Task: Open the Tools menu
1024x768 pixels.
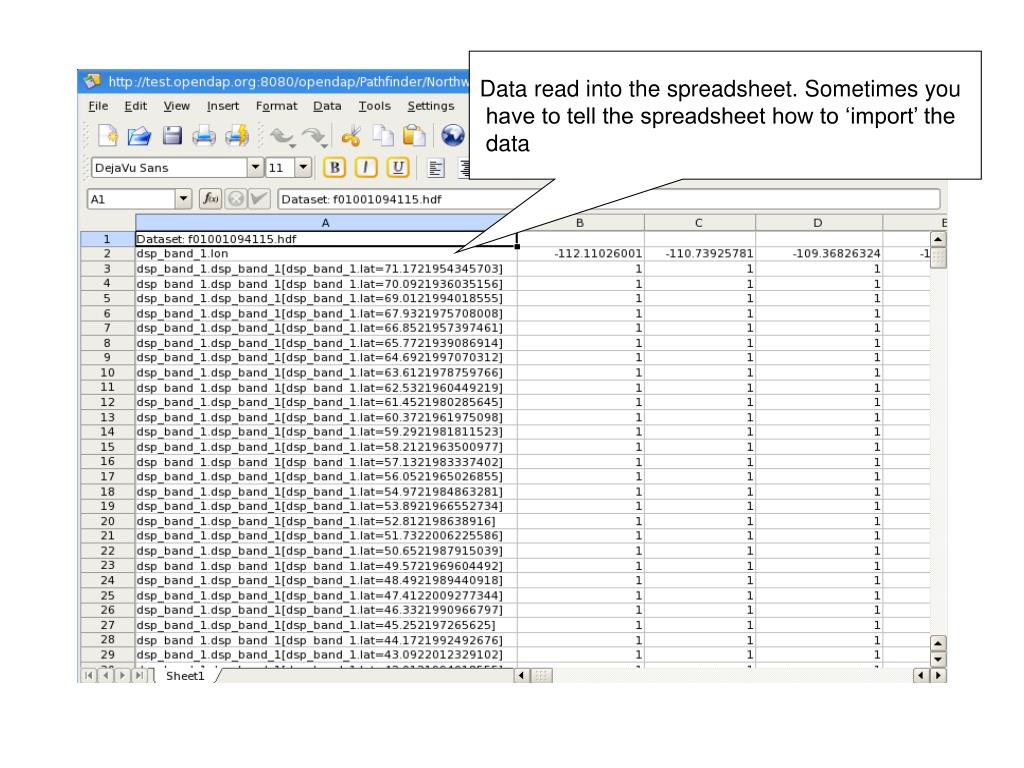Action: (x=374, y=106)
